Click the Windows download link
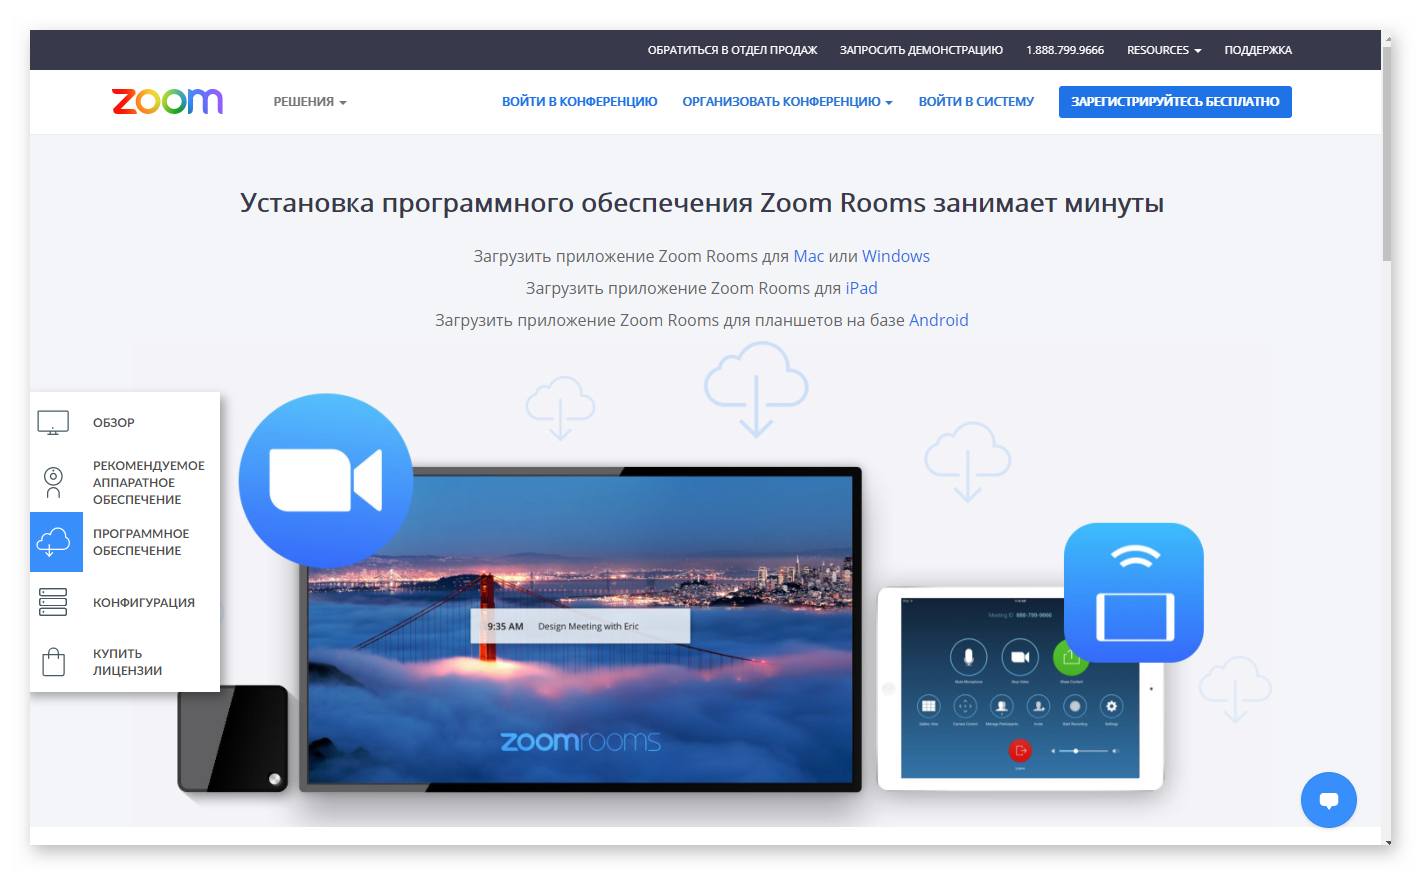 (x=896, y=256)
